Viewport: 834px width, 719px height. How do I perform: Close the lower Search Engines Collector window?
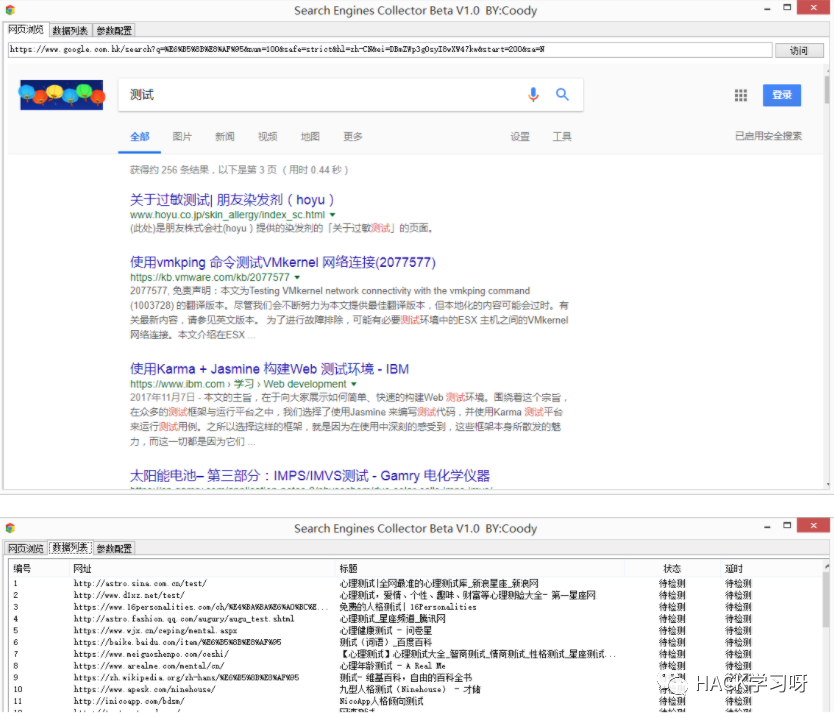[813, 525]
